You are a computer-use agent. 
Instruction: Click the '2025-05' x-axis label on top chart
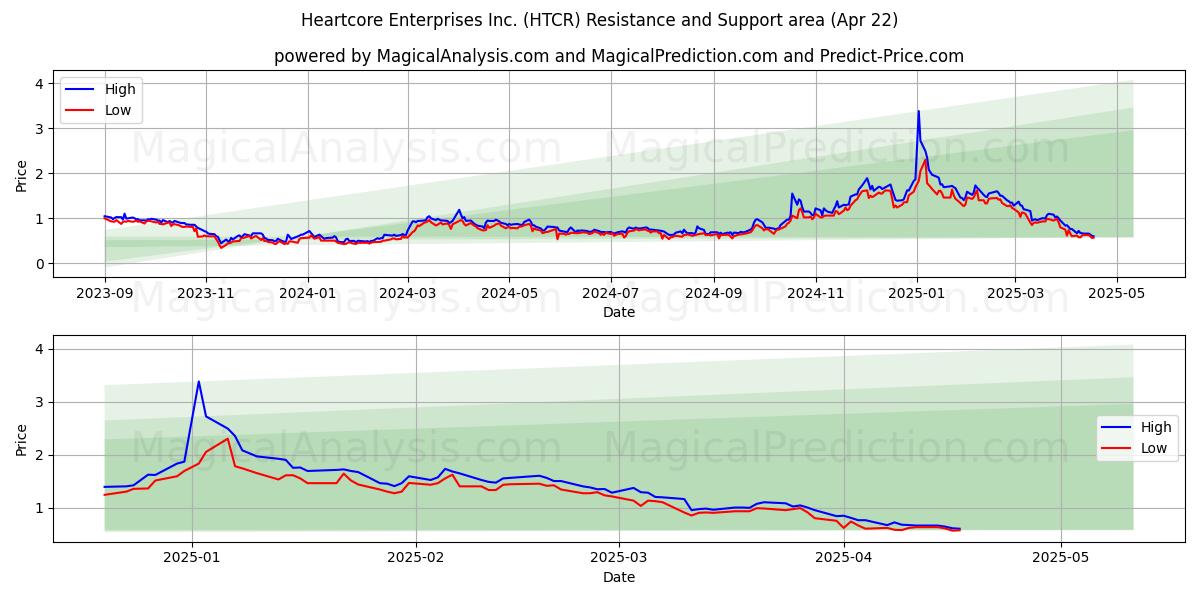(1116, 295)
